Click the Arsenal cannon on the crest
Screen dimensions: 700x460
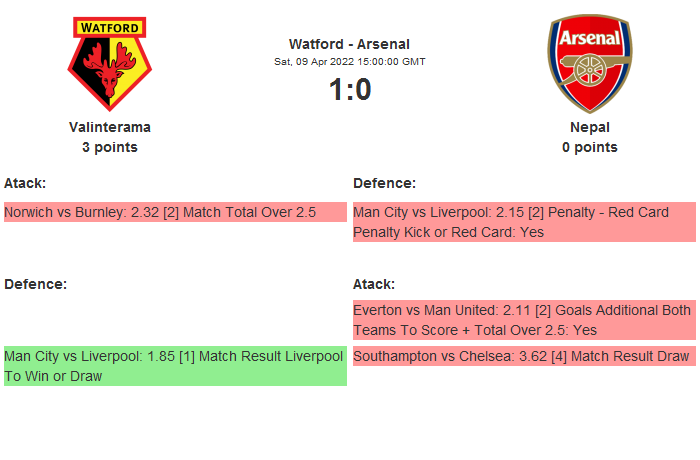[x=590, y=72]
